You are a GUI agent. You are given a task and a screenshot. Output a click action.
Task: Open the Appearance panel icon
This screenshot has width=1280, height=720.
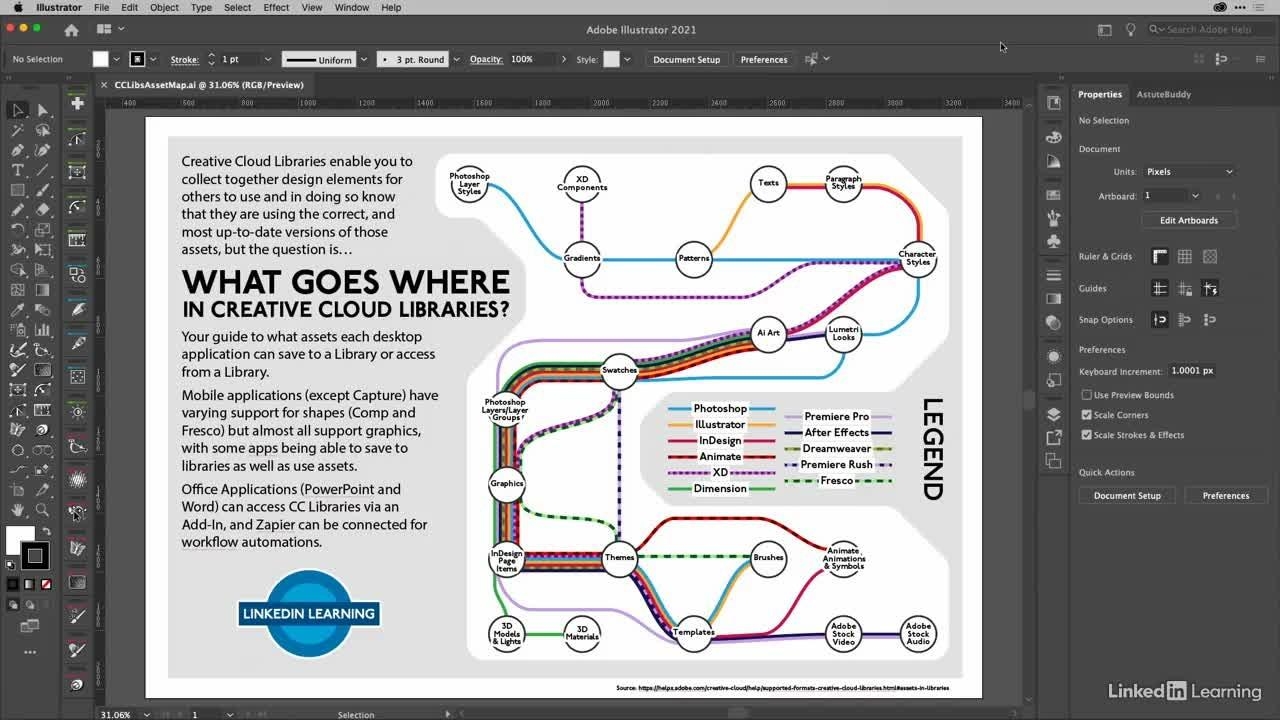(1053, 357)
